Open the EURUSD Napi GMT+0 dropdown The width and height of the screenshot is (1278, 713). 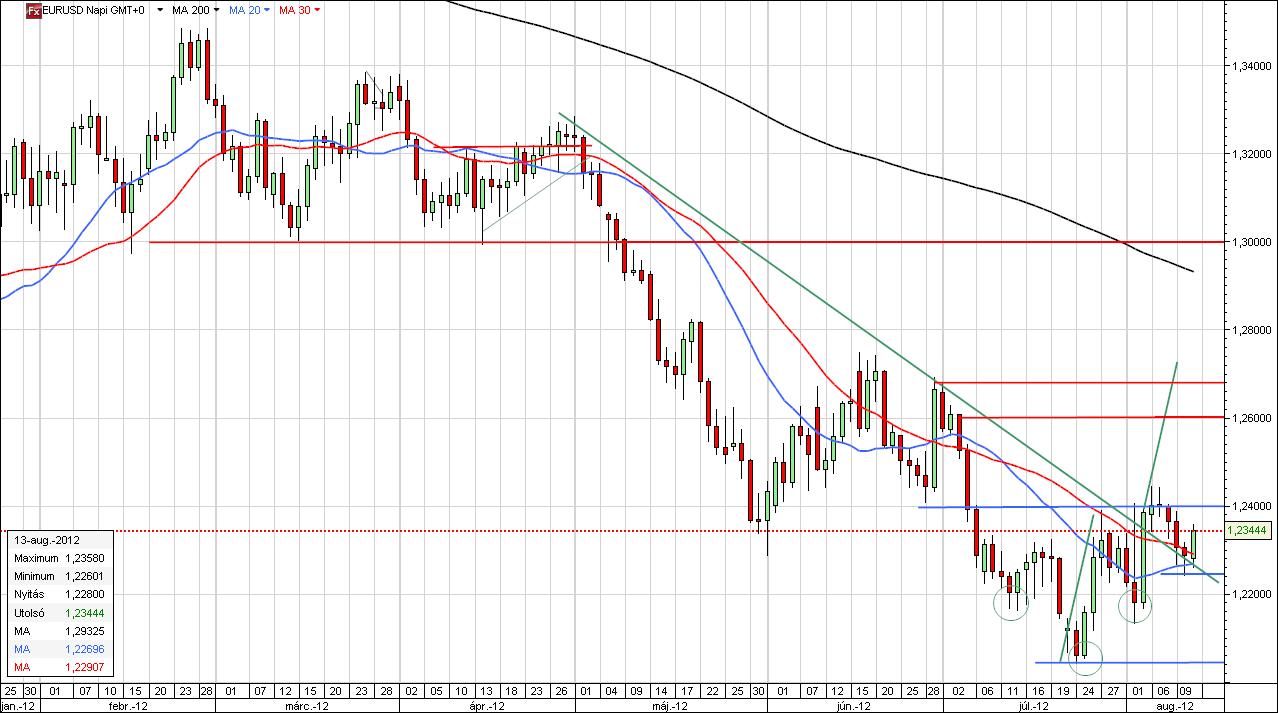[x=160, y=10]
